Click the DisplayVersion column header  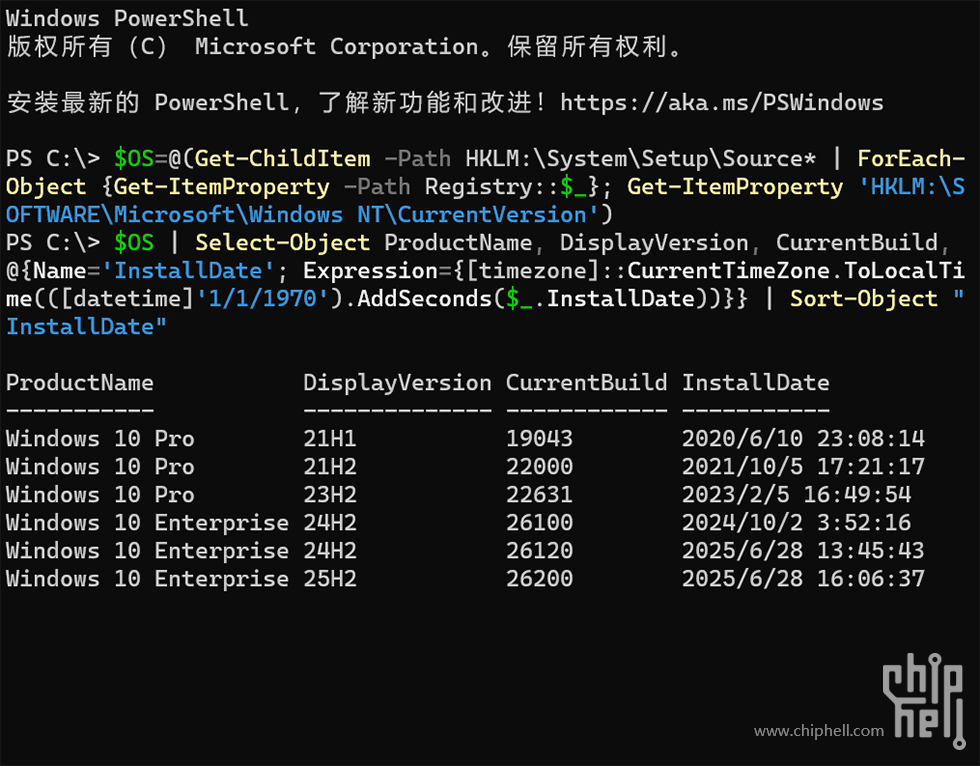pyautogui.click(x=398, y=382)
